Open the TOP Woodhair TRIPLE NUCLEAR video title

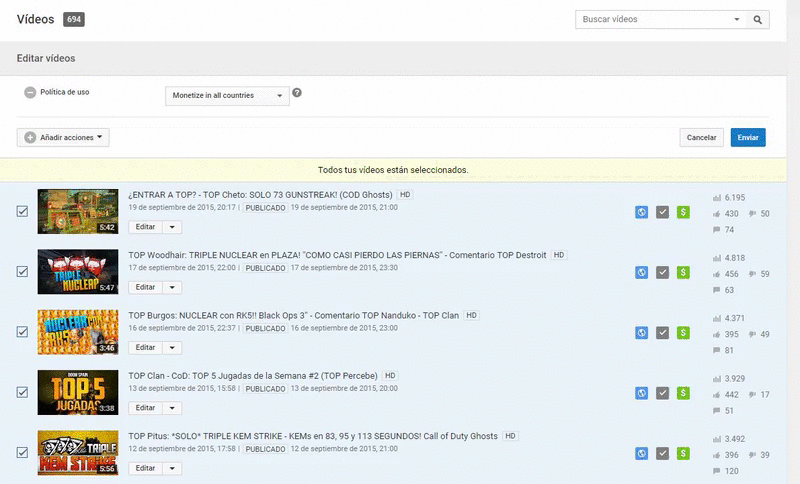click(337, 255)
